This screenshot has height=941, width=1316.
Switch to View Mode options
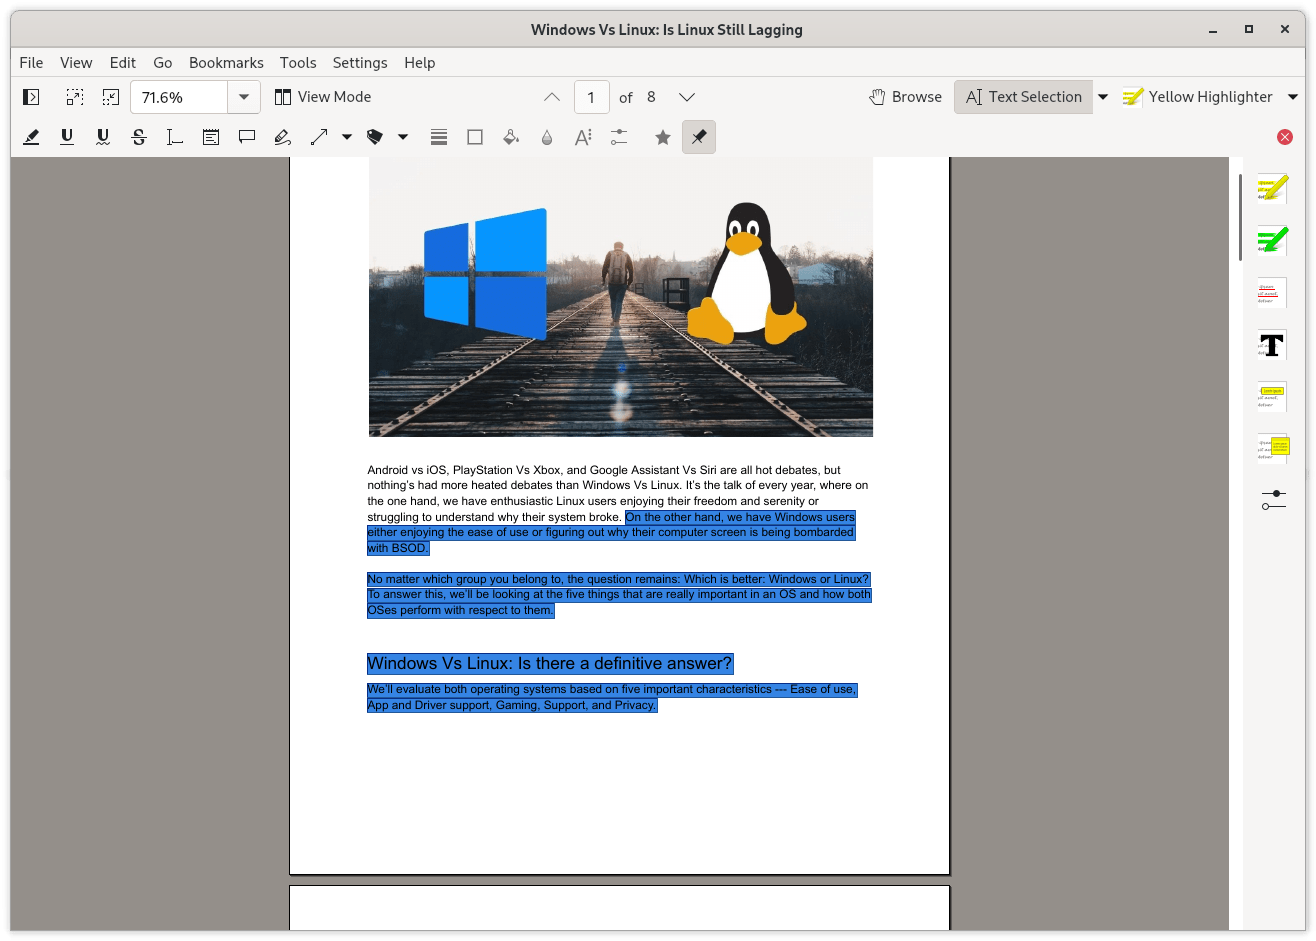point(322,96)
